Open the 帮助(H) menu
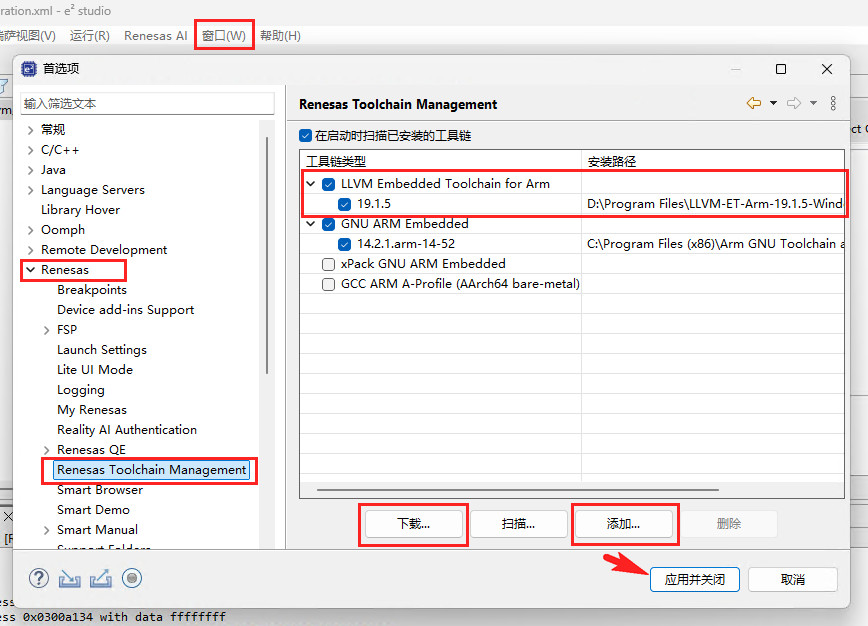This screenshot has width=868, height=626. click(x=280, y=35)
